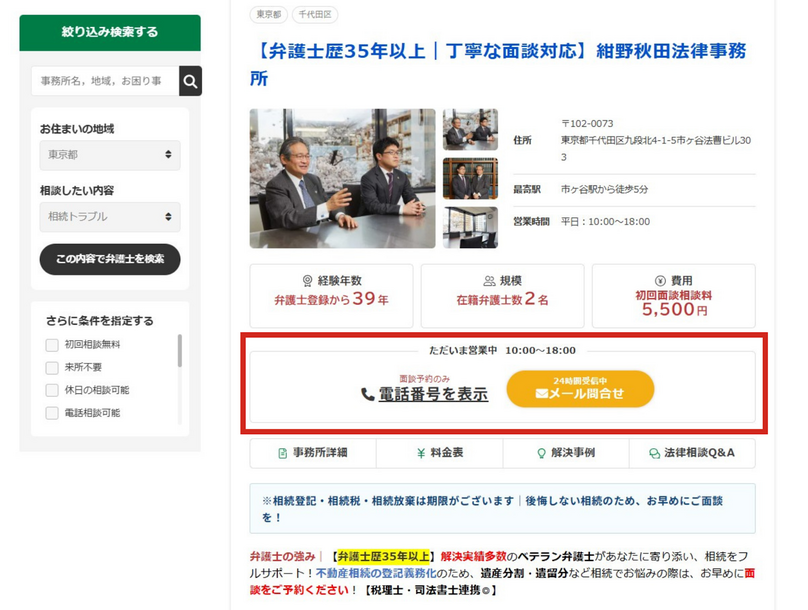The image size is (808, 610).
Task: Open the 相続トラブル consultation topic dropdown
Action: coord(109,217)
